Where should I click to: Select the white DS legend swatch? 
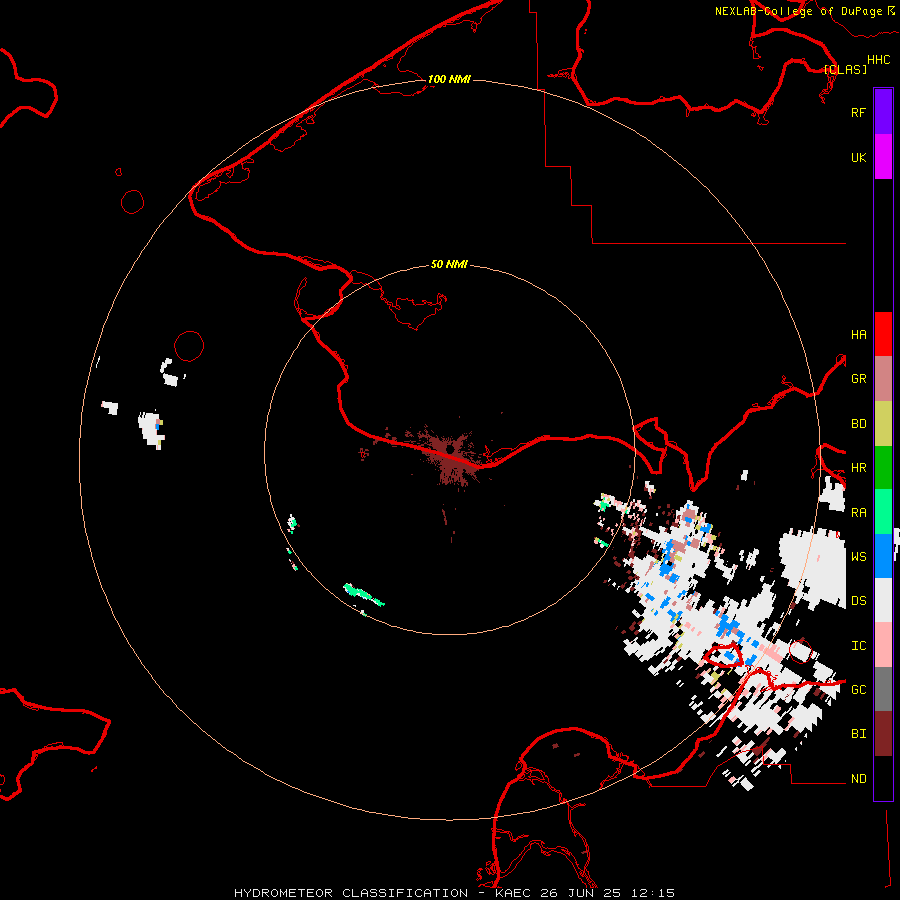coord(883,600)
